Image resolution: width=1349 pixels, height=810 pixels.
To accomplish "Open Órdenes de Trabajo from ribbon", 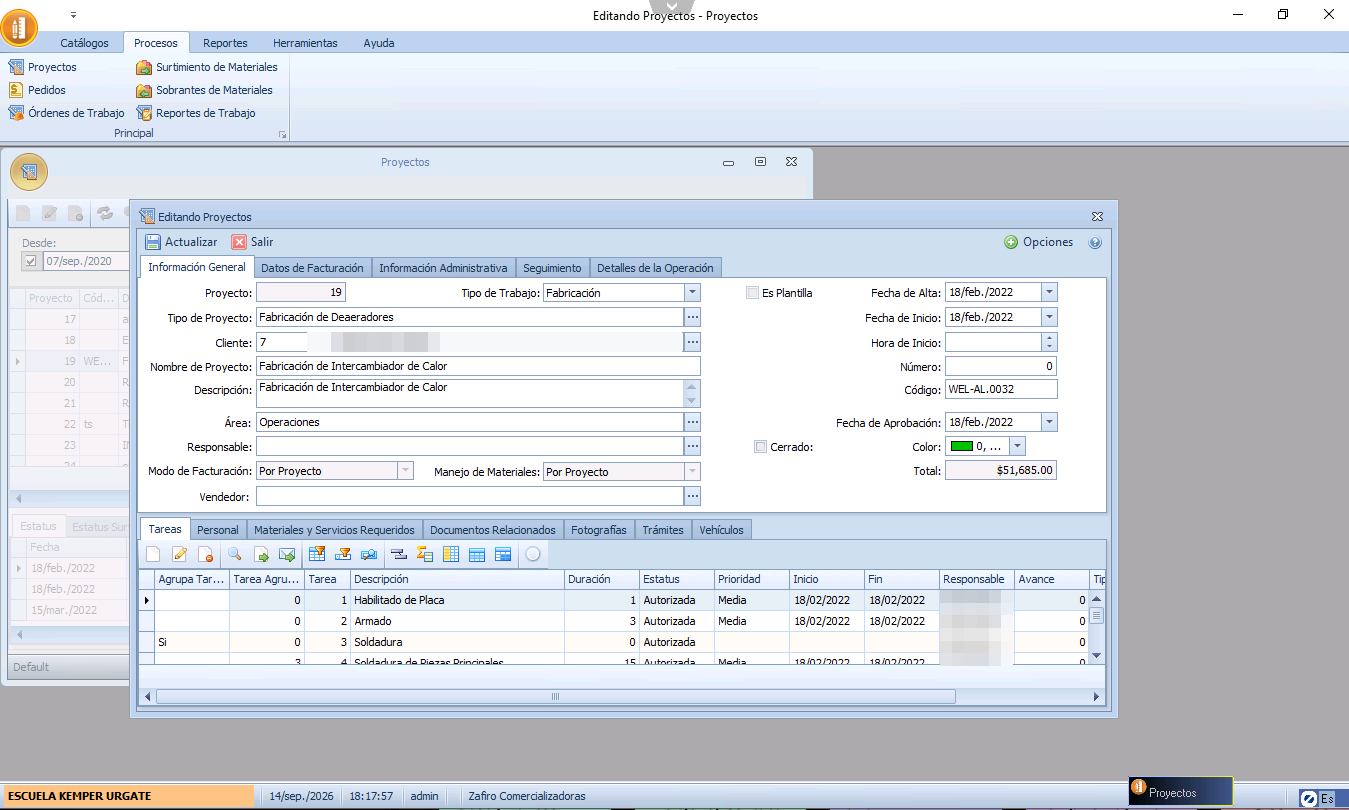I will [67, 113].
